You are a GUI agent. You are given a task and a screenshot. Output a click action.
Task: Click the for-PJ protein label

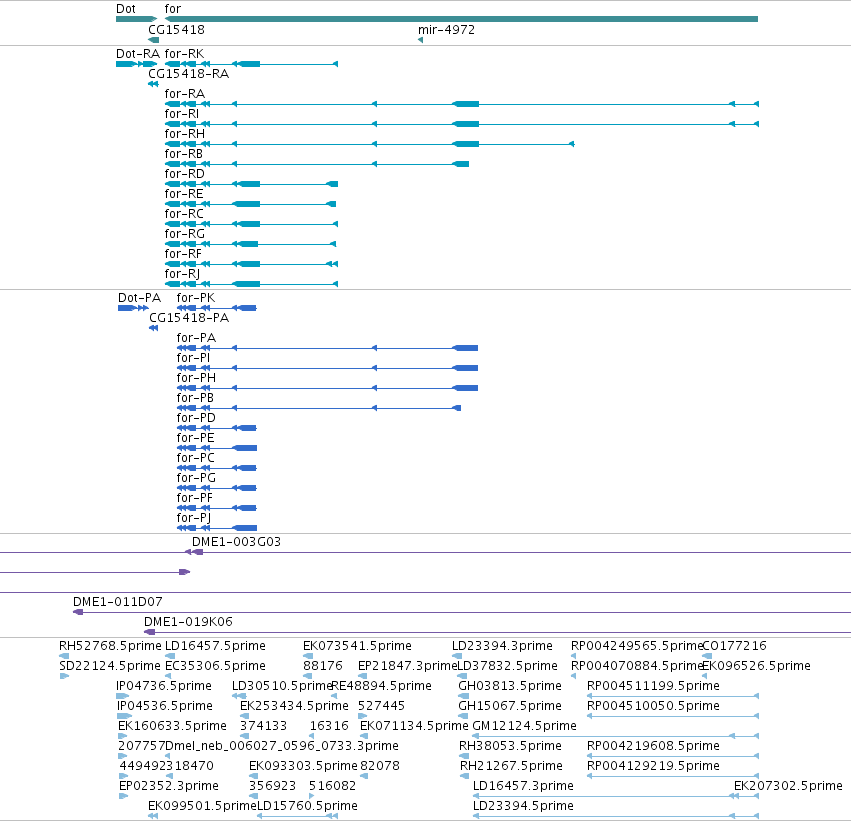[194, 519]
